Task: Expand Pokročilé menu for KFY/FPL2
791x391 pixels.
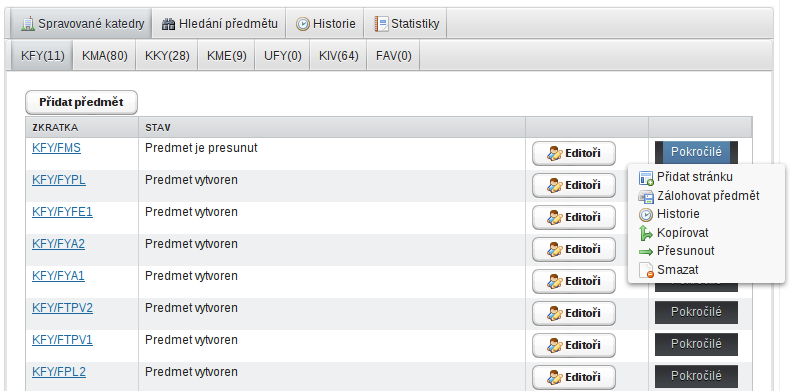Action: (x=696, y=376)
